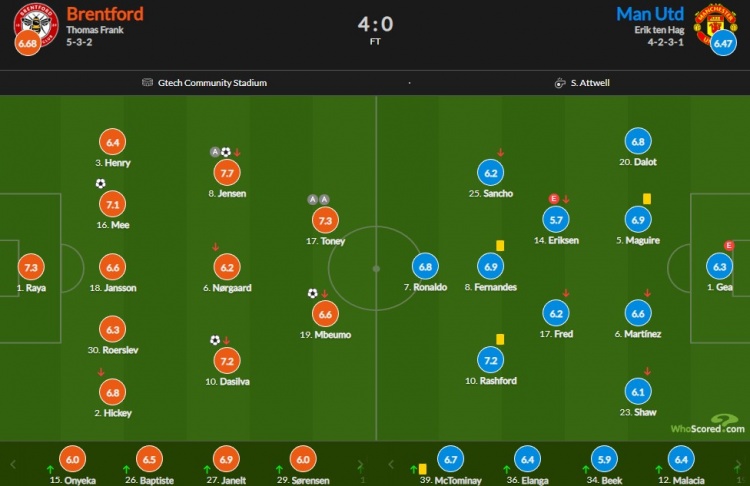Select Toney's 7.3 rating badge
The height and width of the screenshot is (486, 750).
[x=325, y=221]
